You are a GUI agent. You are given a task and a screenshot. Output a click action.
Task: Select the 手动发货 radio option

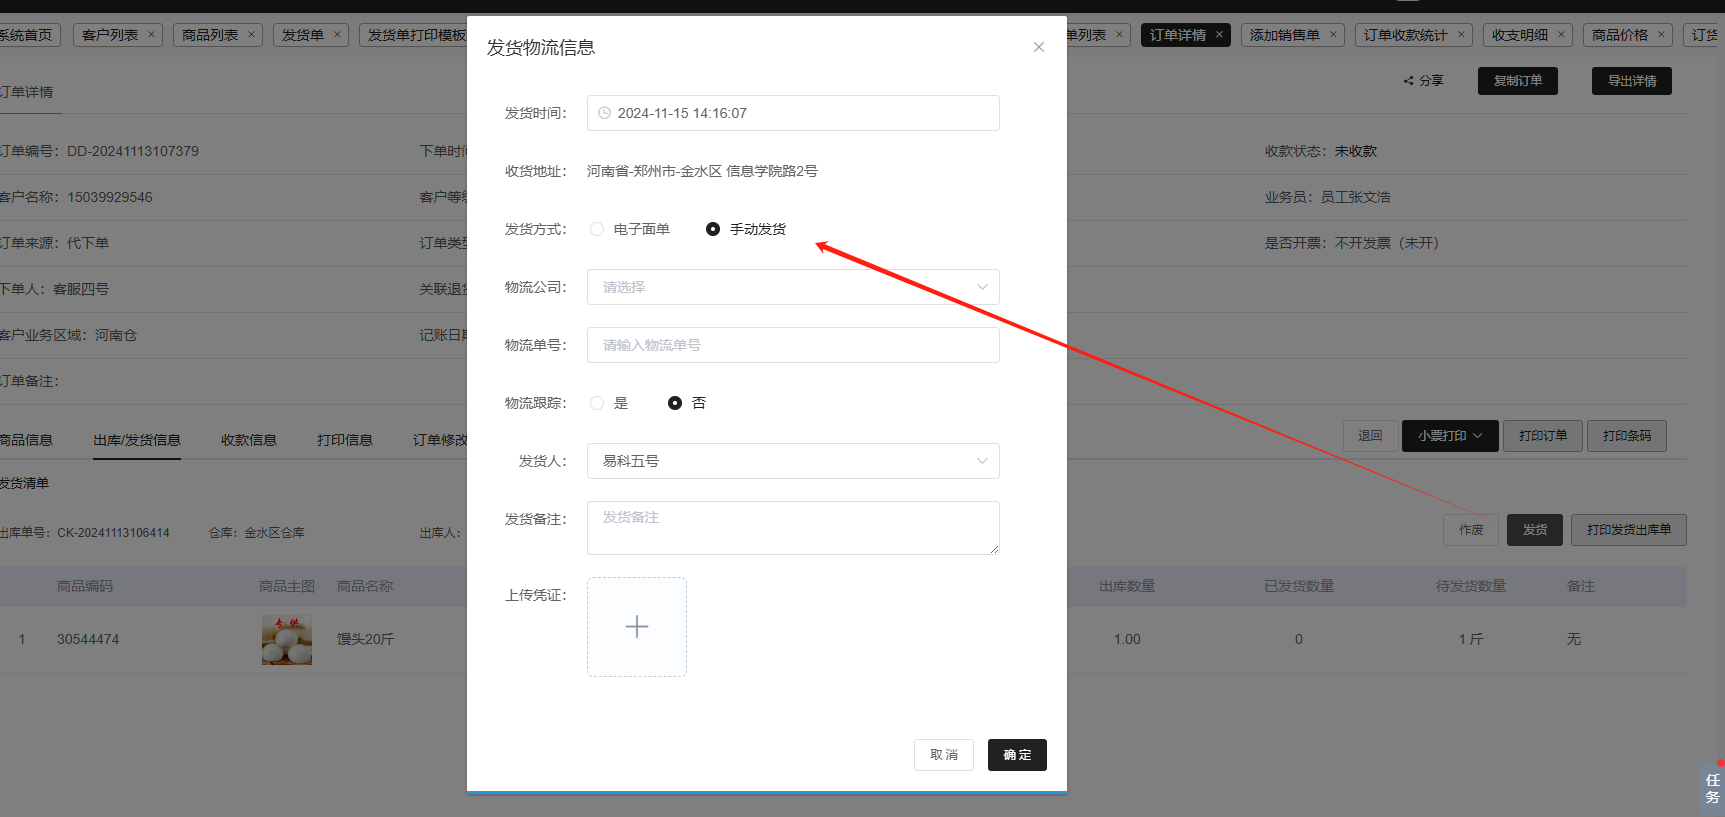[x=713, y=229]
